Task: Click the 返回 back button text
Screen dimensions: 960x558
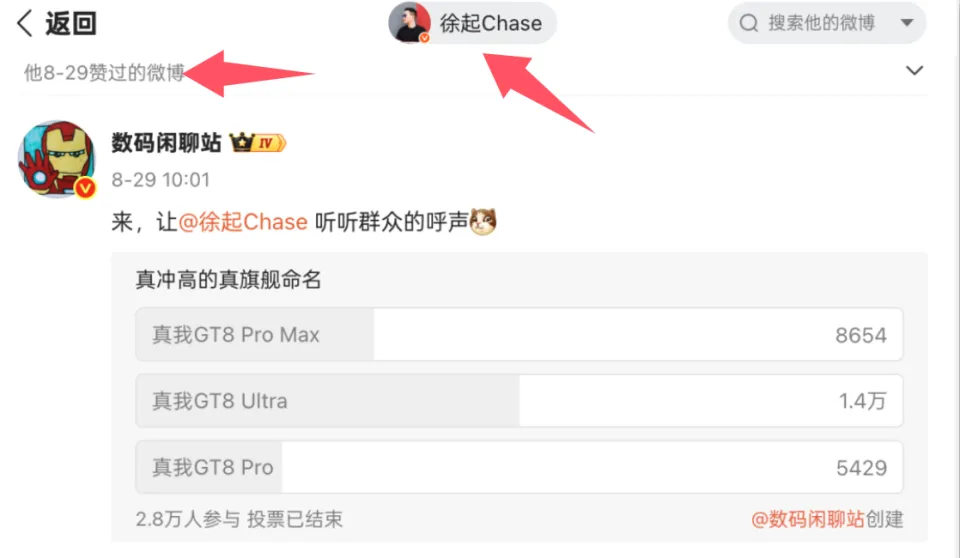Action: click(x=71, y=23)
